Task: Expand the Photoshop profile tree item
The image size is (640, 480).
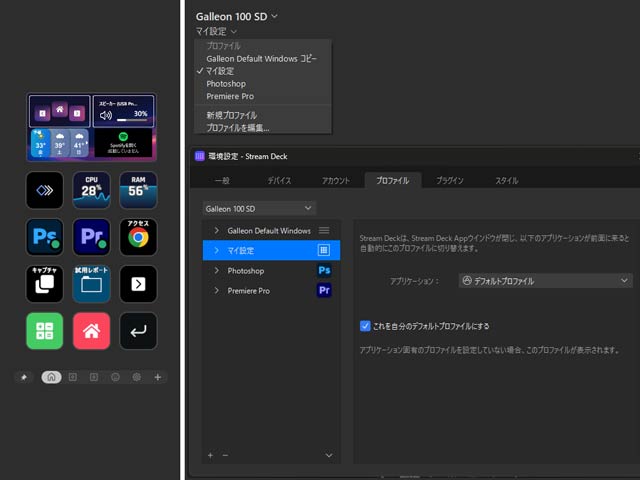Action: click(x=217, y=271)
